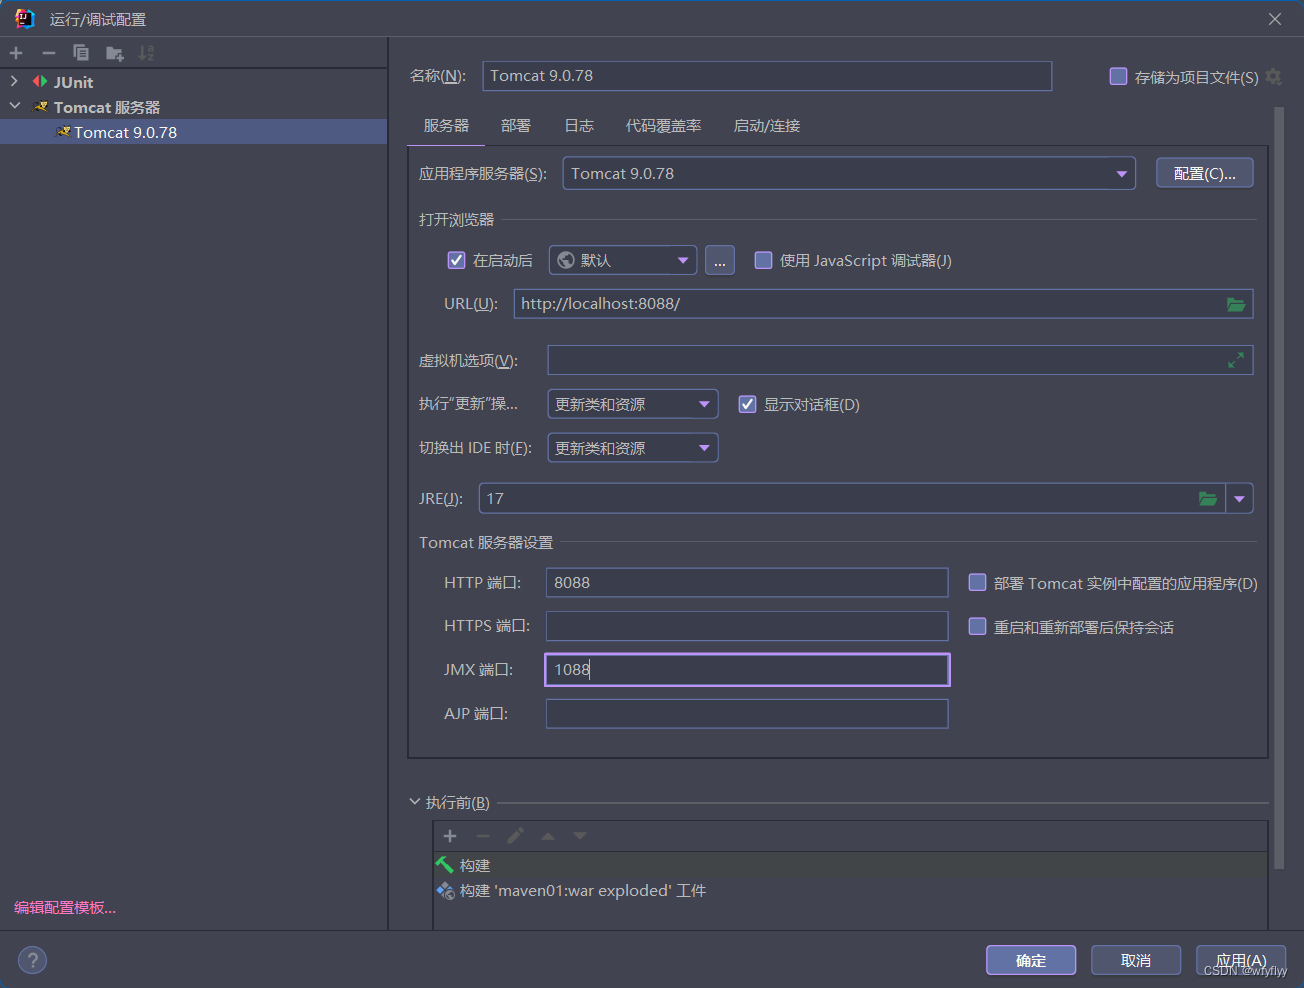Toggle 存储为项目文件 checkbox
Image resolution: width=1304 pixels, height=988 pixels.
1119,76
